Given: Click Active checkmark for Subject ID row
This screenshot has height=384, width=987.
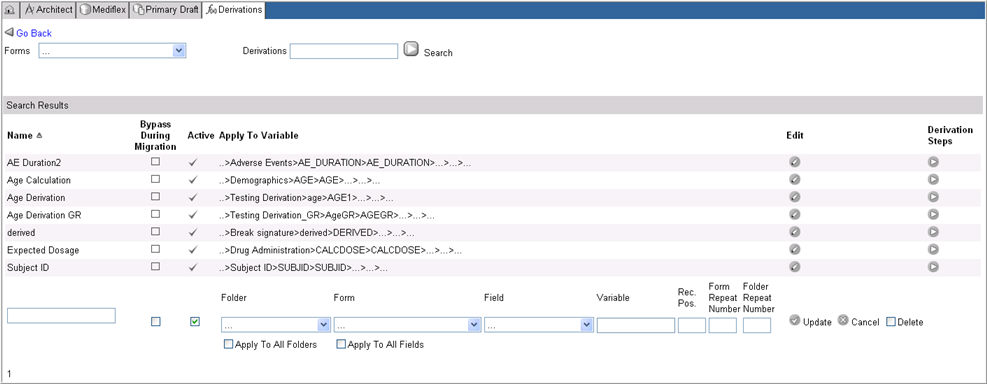Looking at the screenshot, I should pyautogui.click(x=193, y=267).
